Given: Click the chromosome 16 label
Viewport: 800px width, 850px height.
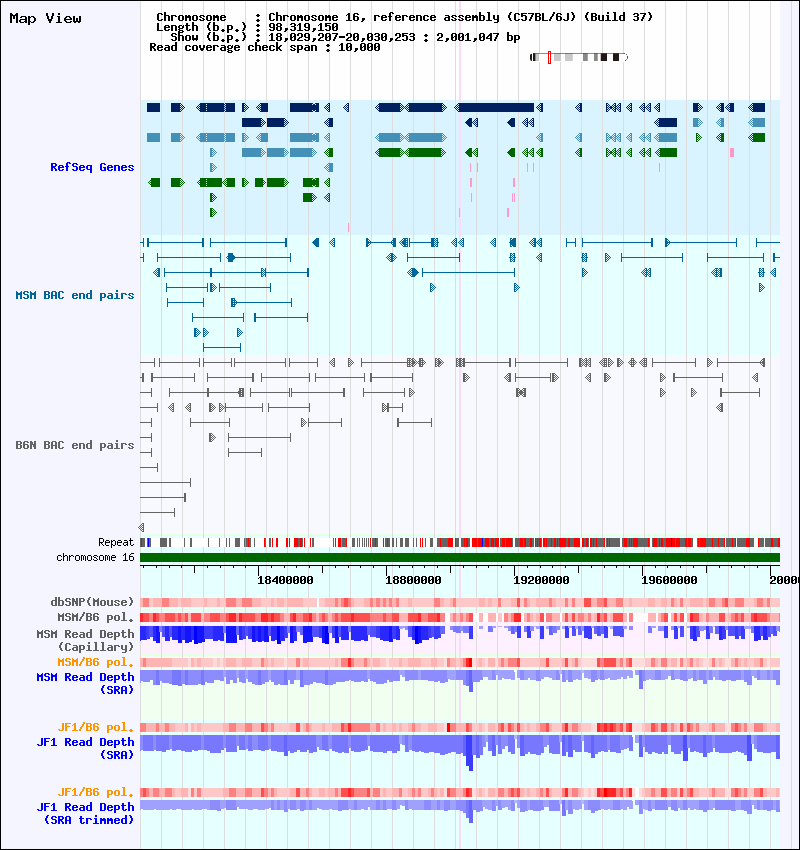Looking at the screenshot, I should [95, 557].
